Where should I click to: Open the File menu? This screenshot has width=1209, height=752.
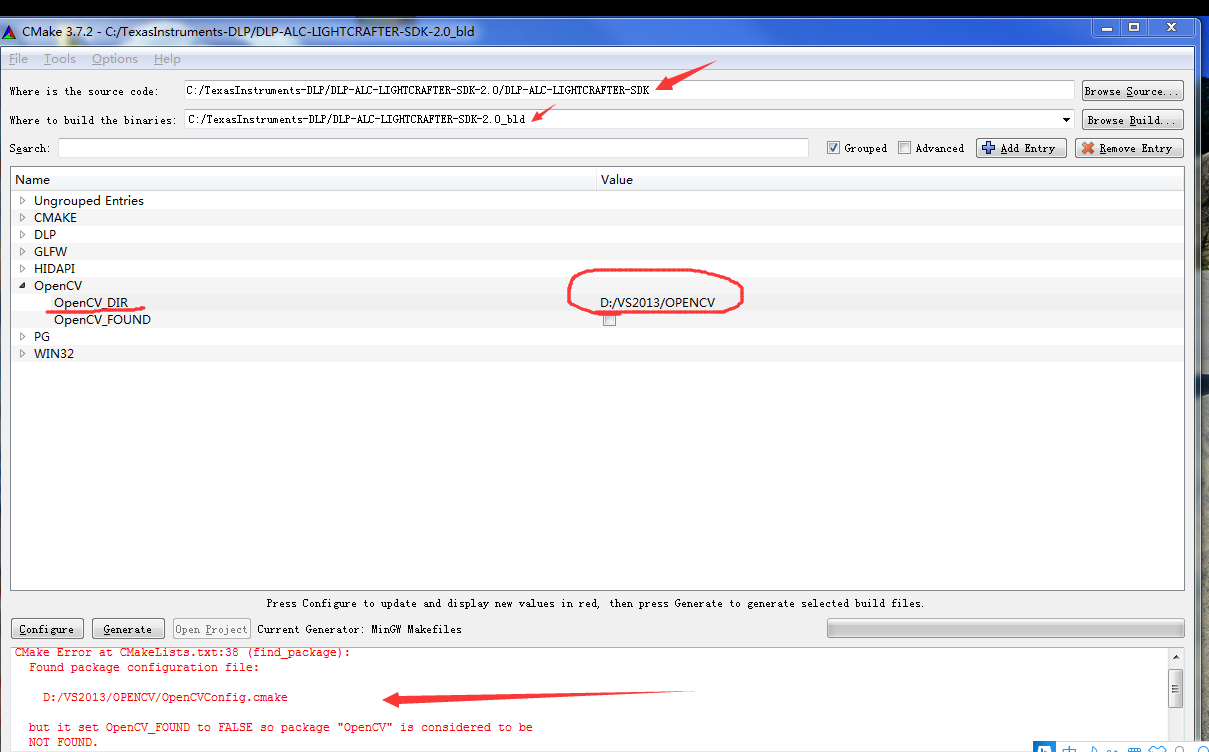[18, 59]
